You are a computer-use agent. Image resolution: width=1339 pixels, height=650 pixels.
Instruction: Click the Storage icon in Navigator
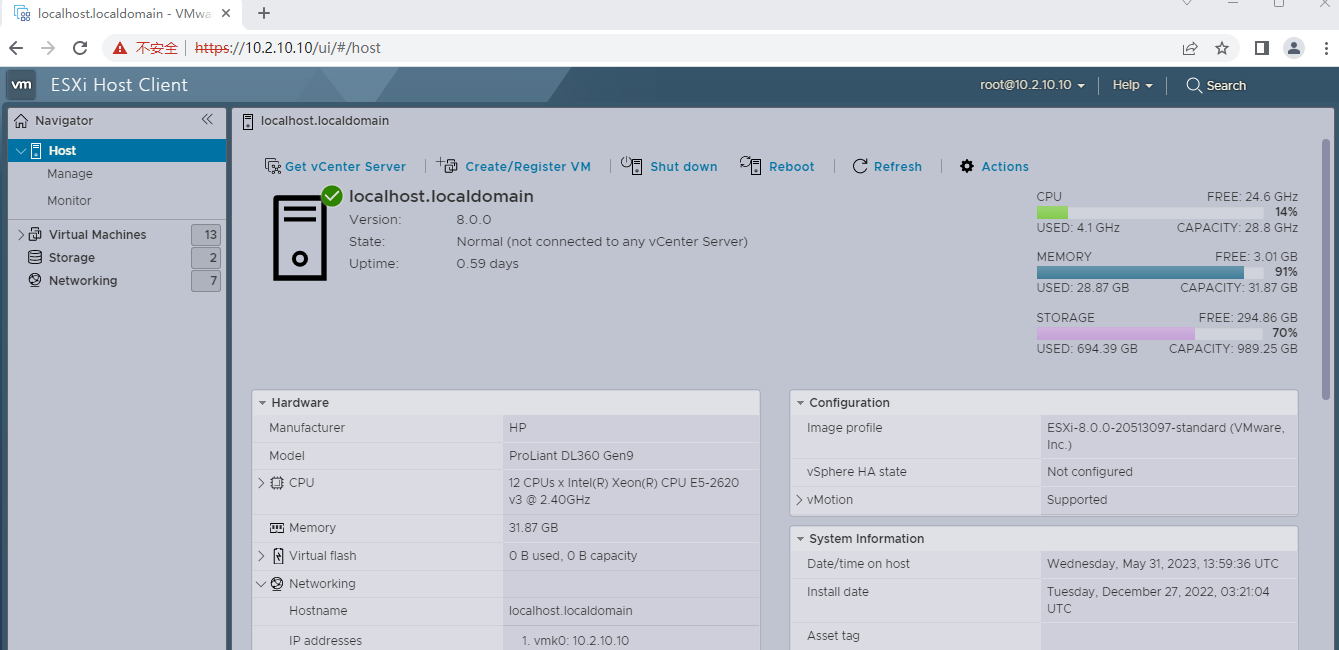click(x=35, y=258)
